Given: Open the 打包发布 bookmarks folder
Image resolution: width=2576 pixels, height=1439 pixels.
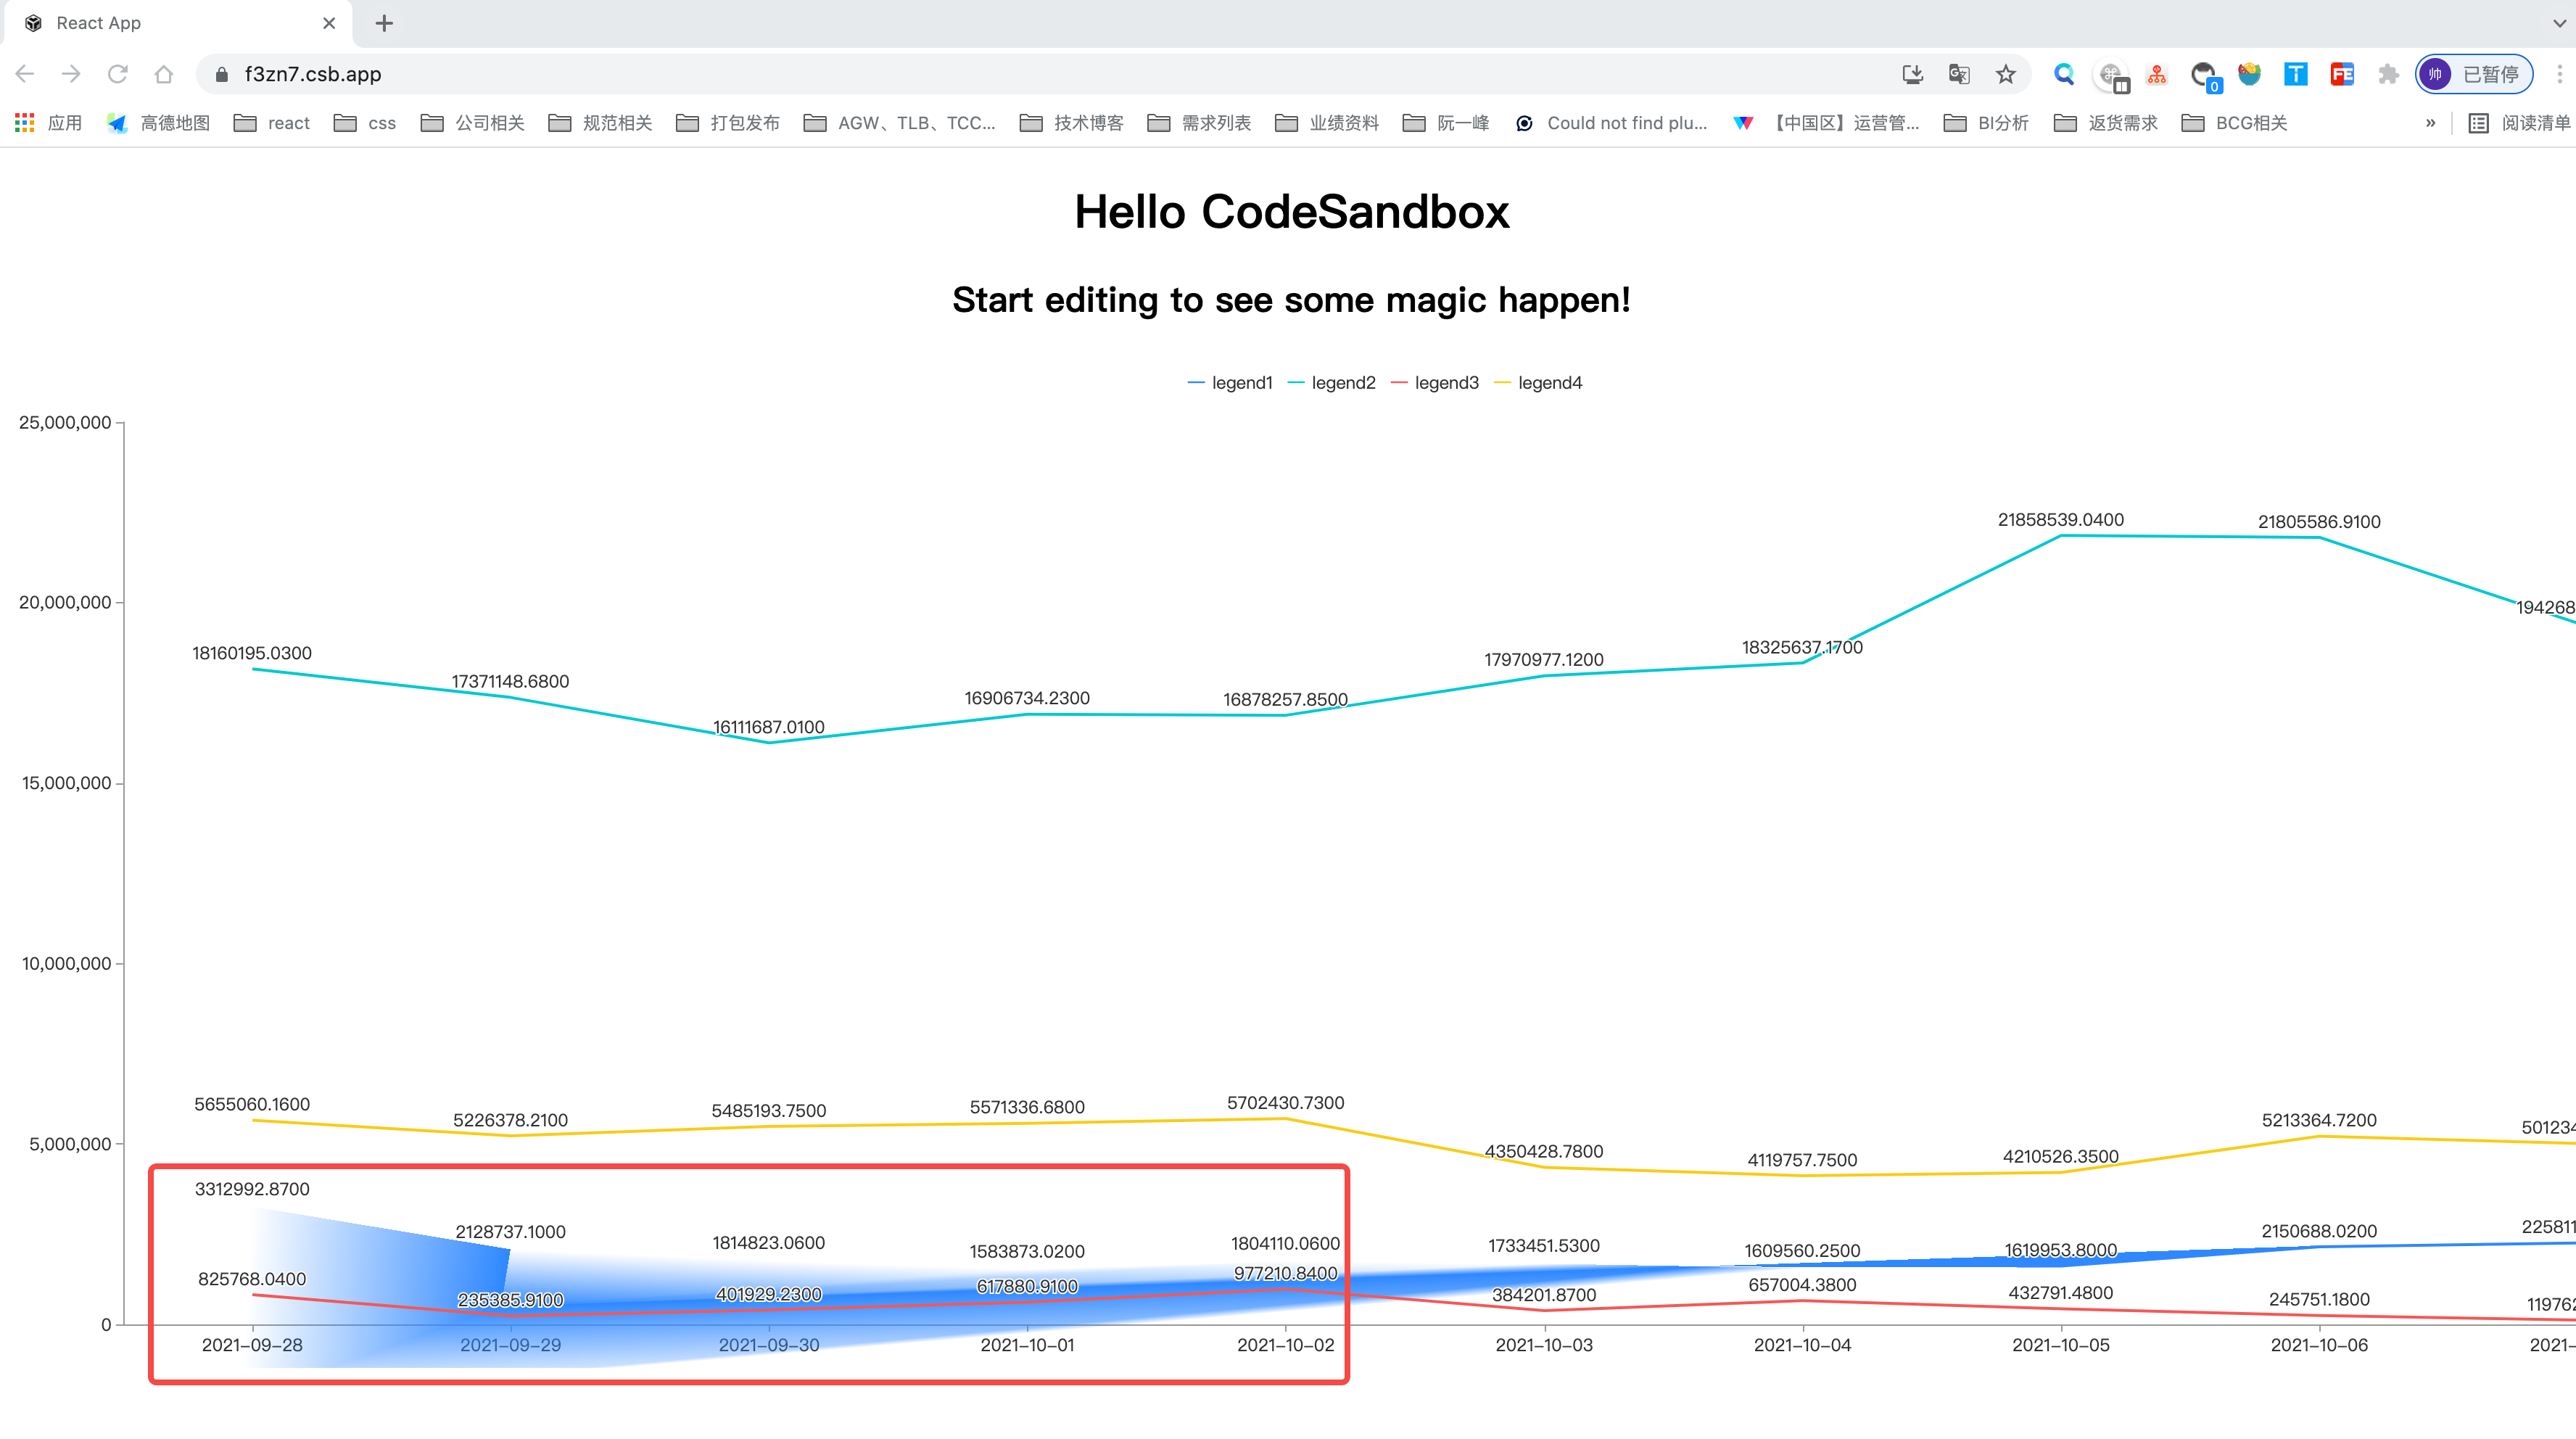Looking at the screenshot, I should (x=728, y=123).
